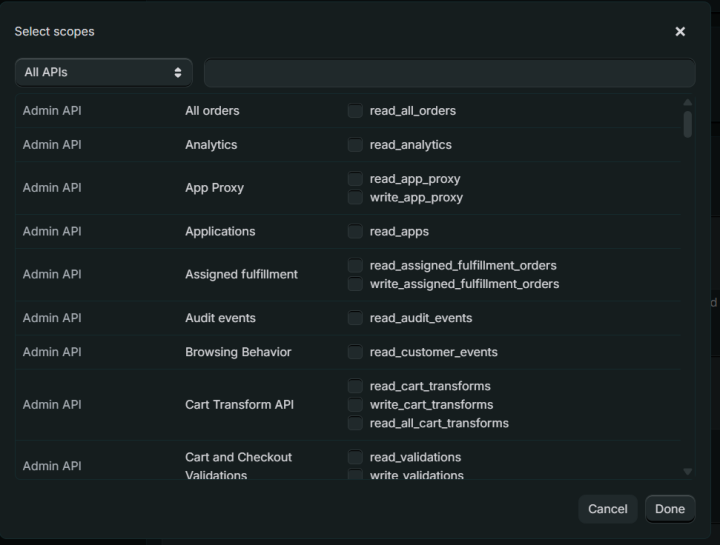
Task: Enable write_app_proxy scope
Action: point(355,198)
